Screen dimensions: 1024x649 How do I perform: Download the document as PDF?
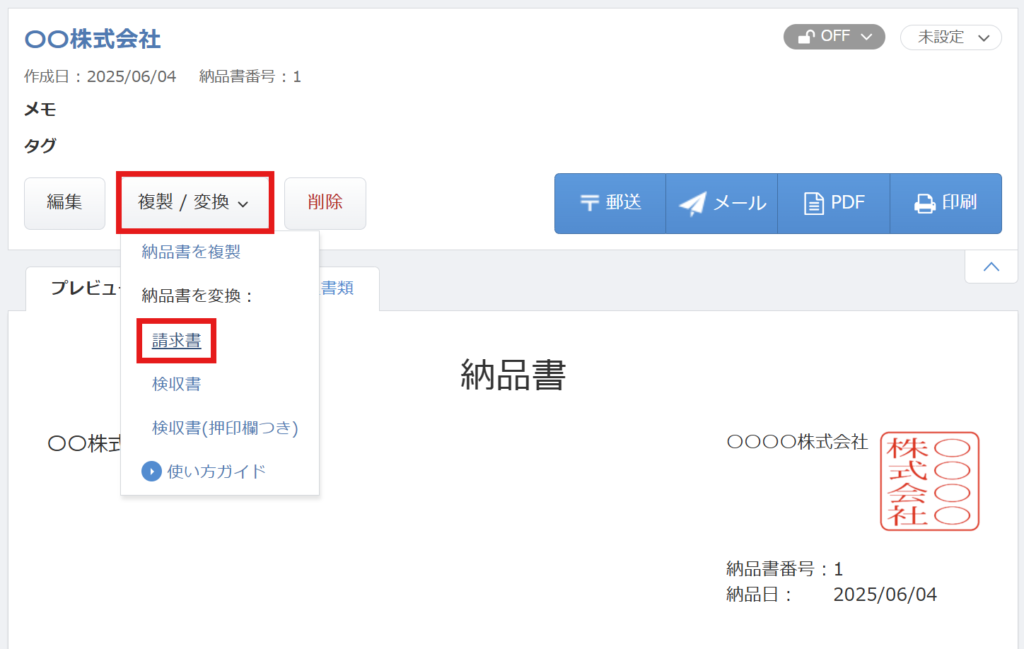(x=834, y=203)
